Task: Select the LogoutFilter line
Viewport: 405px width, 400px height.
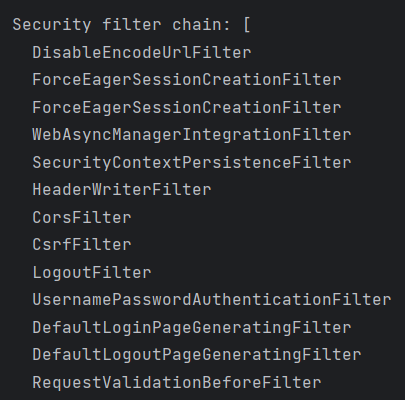Action: [92, 273]
